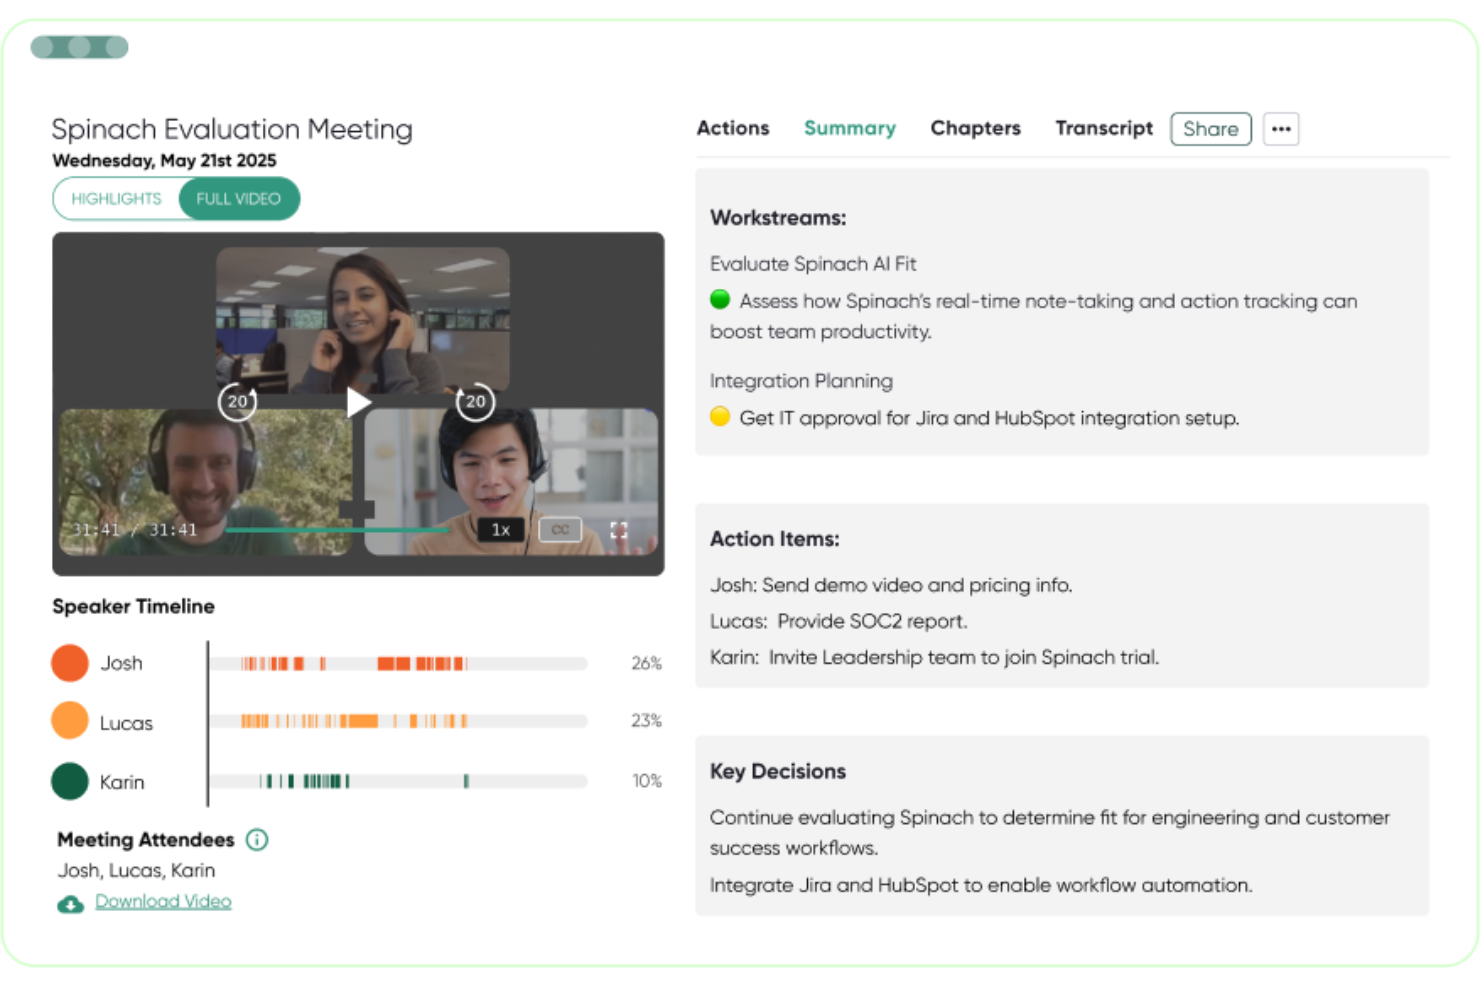Click the video progress bar
Image resolution: width=1480 pixels, height=987 pixels.
coord(338,530)
